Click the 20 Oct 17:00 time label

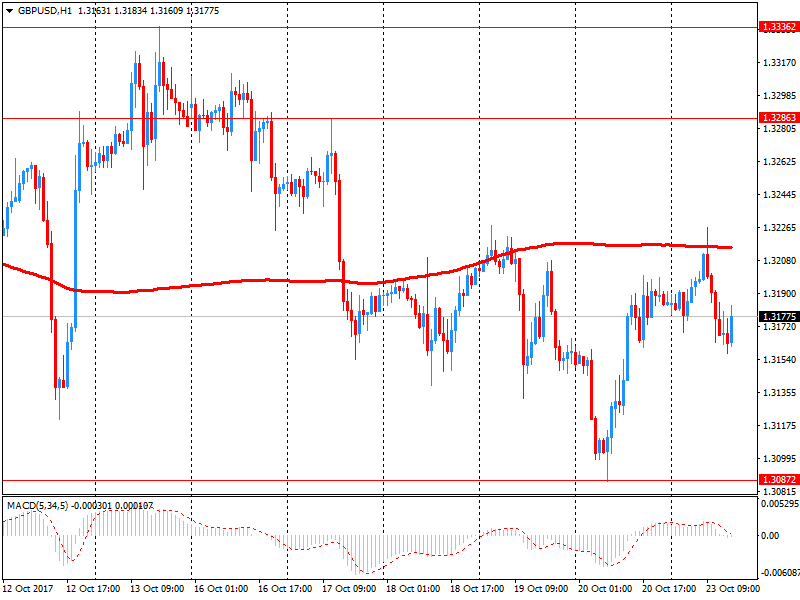(669, 589)
